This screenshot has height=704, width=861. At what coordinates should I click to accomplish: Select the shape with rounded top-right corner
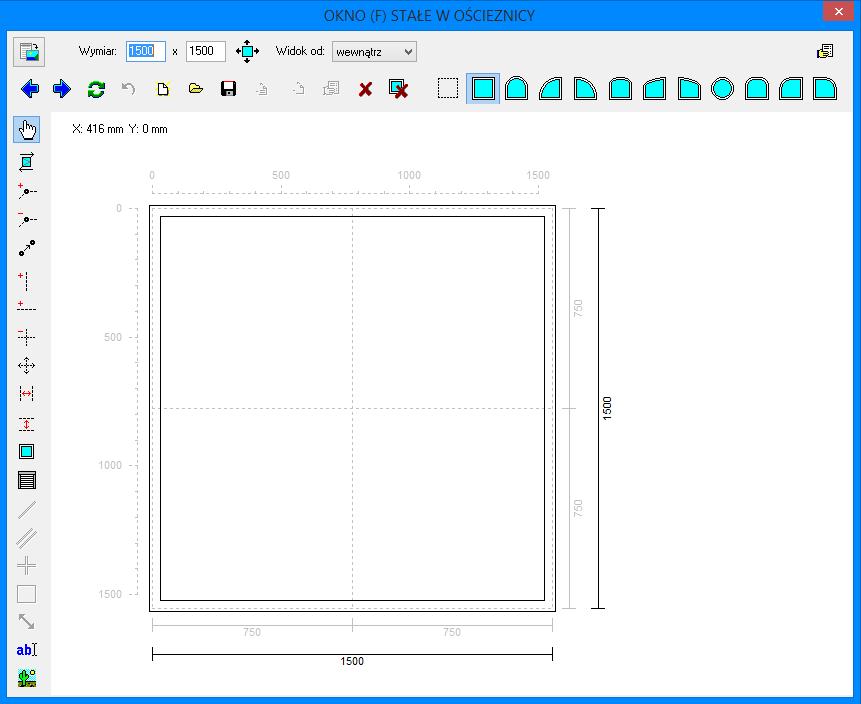(825, 88)
